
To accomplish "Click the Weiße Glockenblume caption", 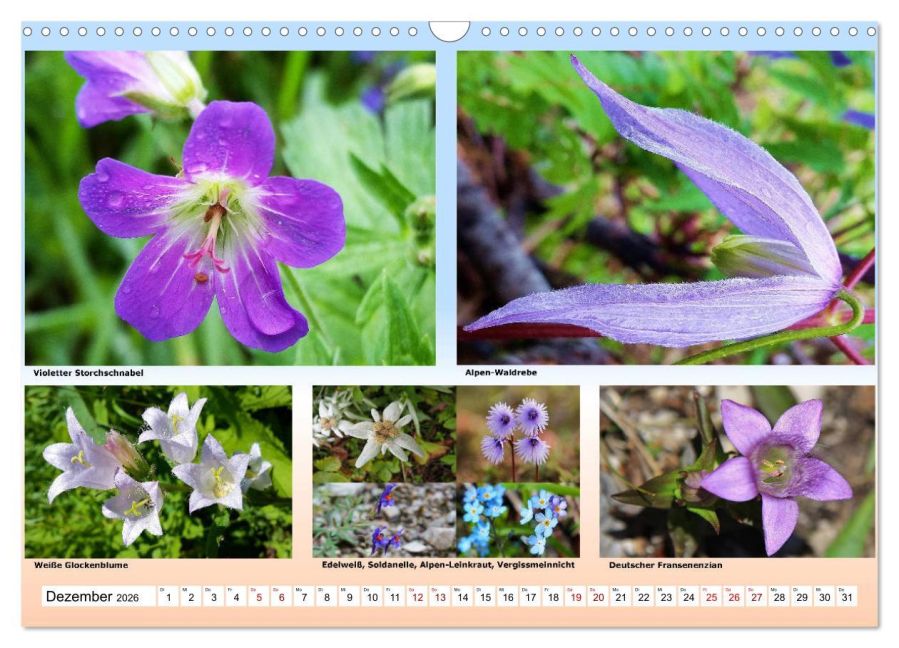I will [x=81, y=565].
